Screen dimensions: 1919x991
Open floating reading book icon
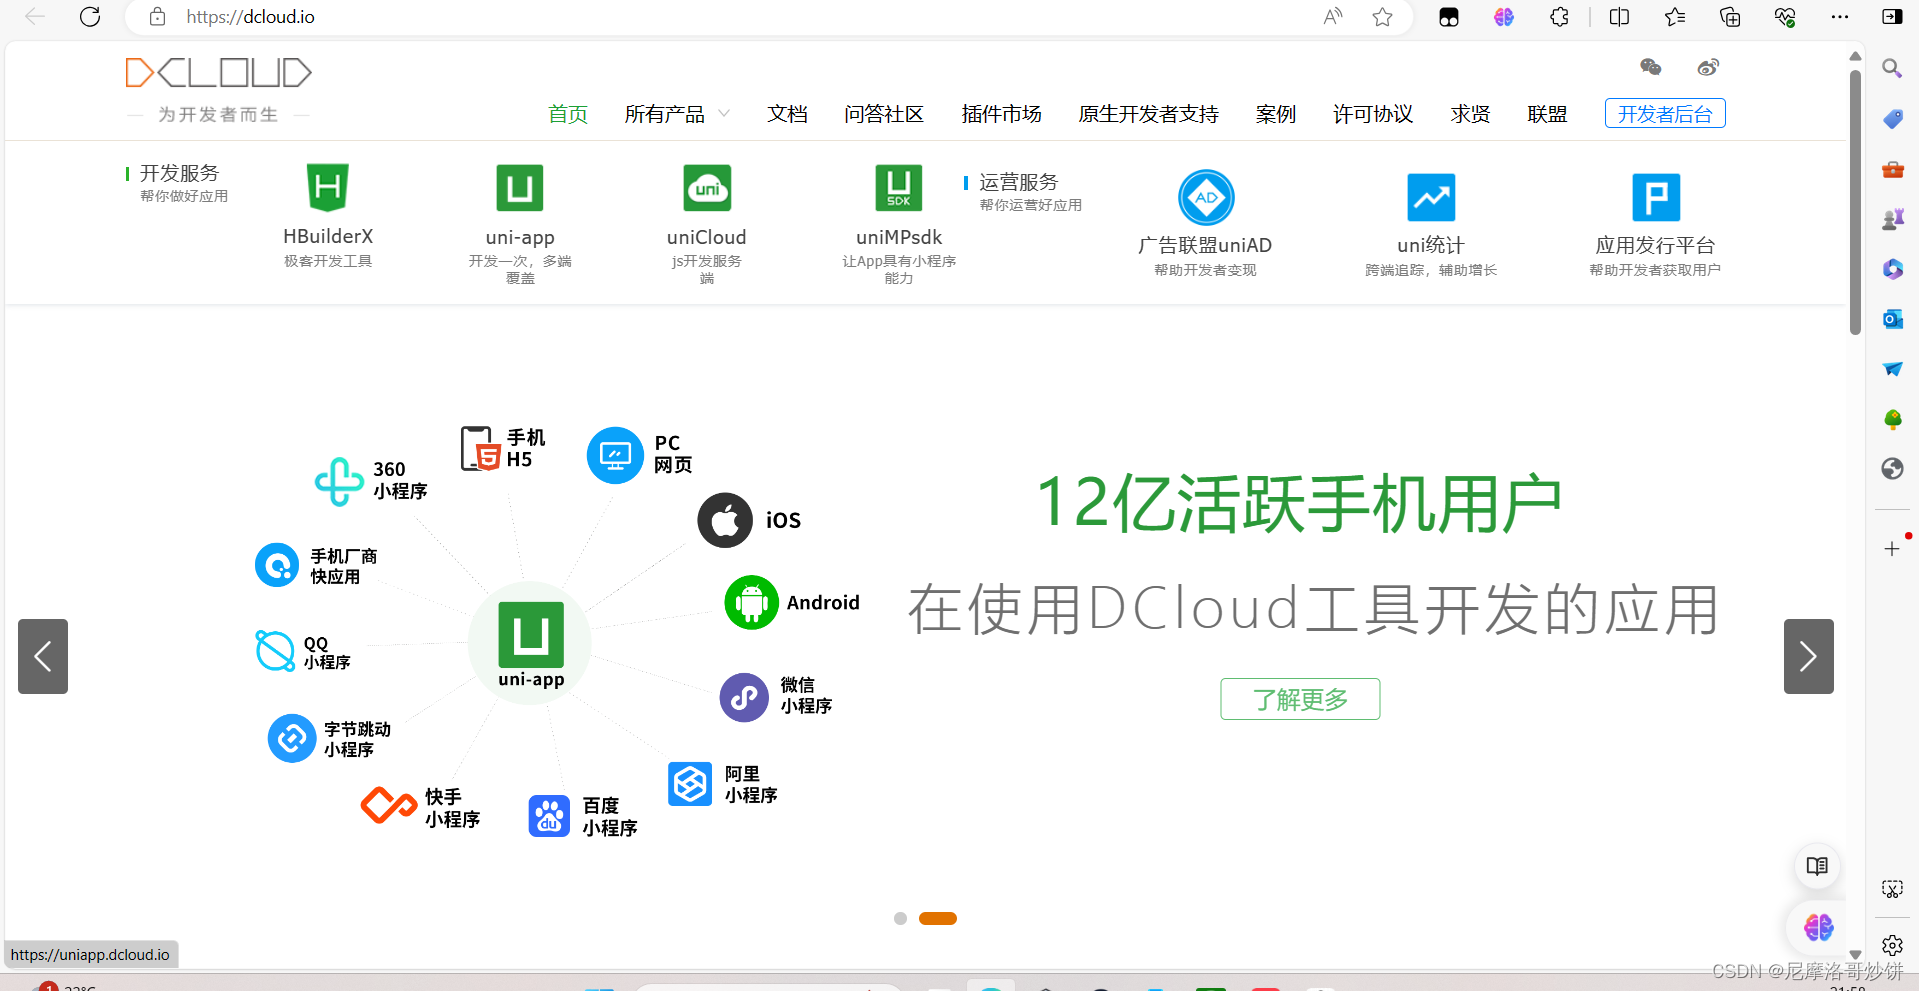[1818, 866]
